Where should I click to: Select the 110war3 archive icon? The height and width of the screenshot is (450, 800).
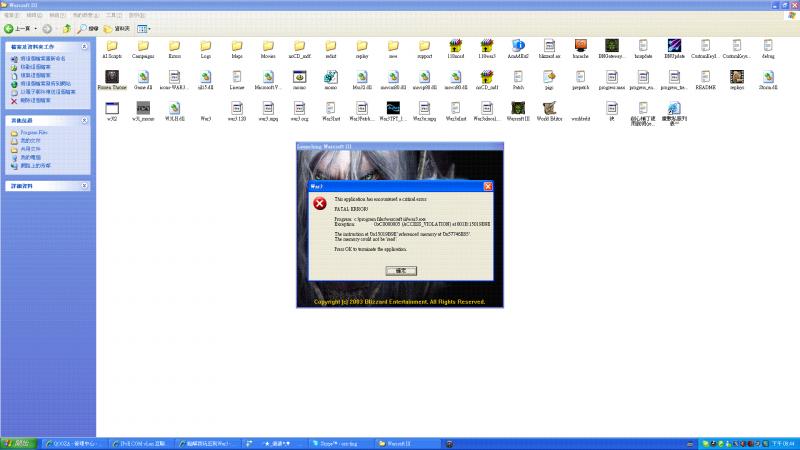pyautogui.click(x=487, y=49)
